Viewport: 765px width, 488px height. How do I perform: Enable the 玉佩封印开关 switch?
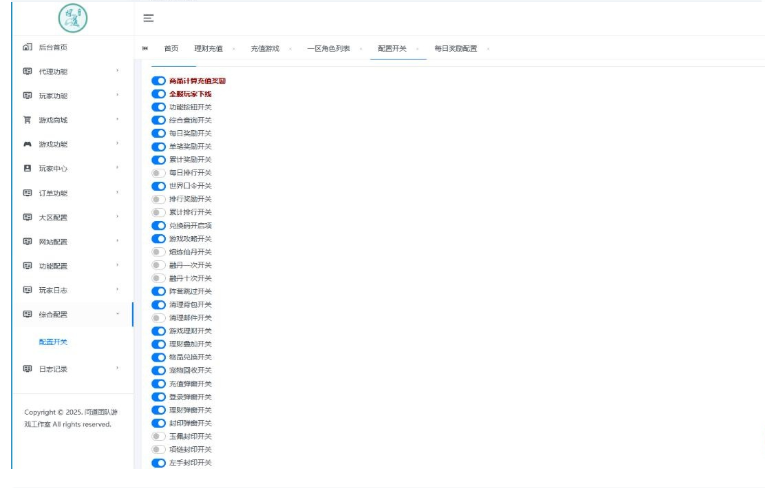[x=159, y=436]
